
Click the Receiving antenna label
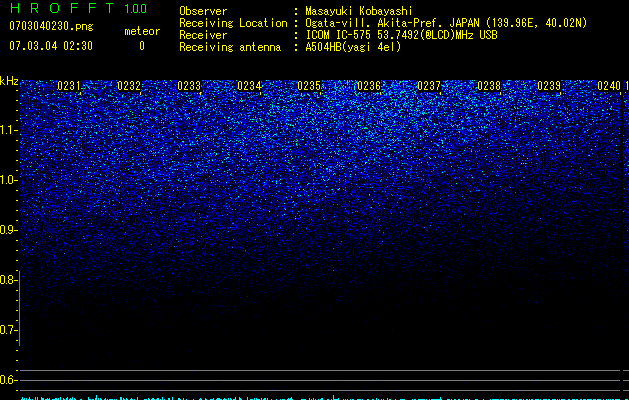point(230,47)
